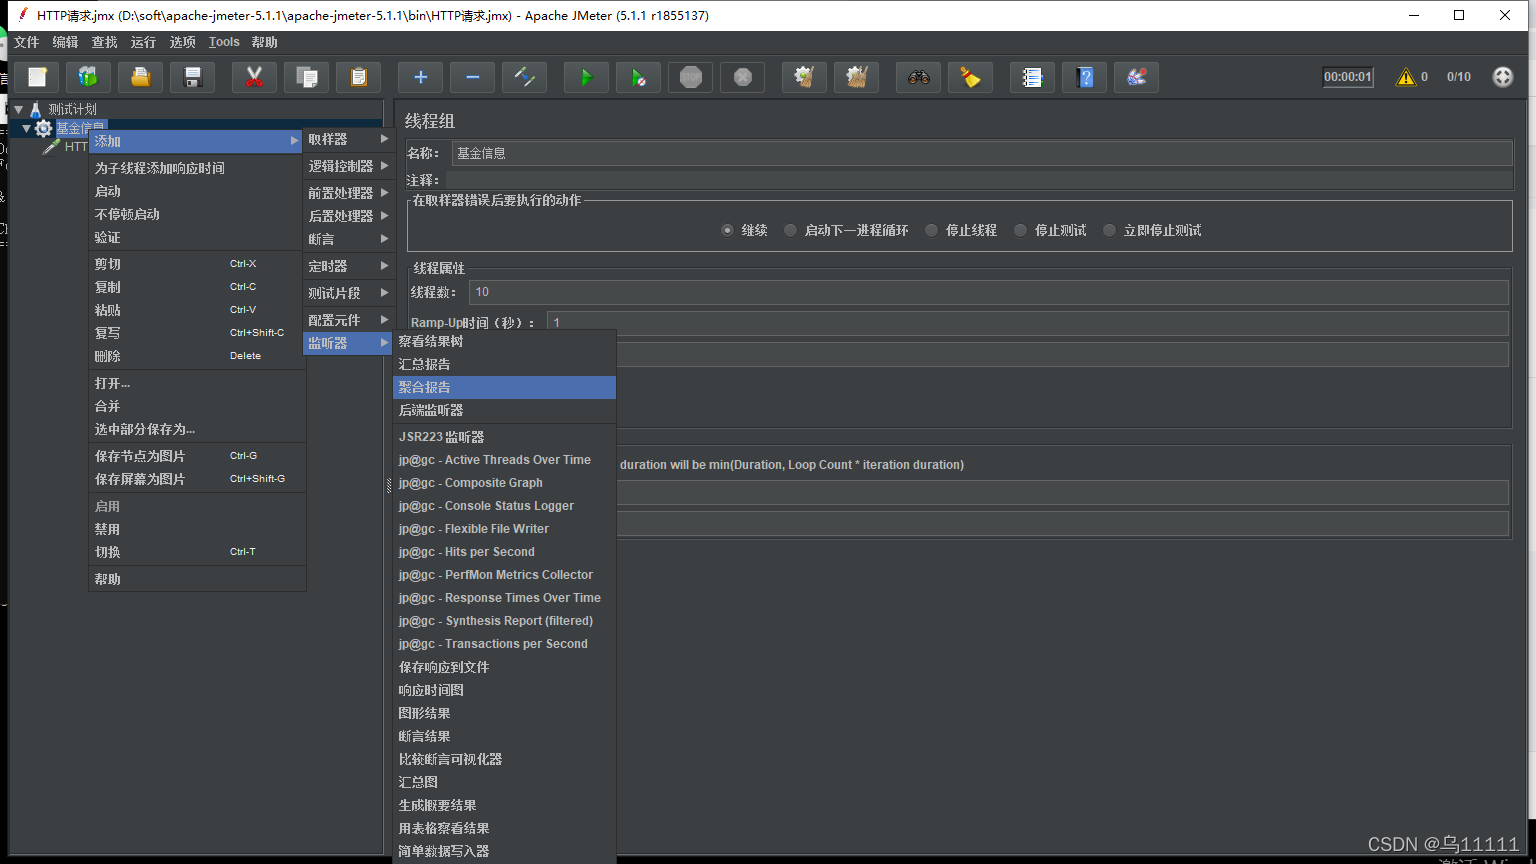Open the 文件 menu

27,42
